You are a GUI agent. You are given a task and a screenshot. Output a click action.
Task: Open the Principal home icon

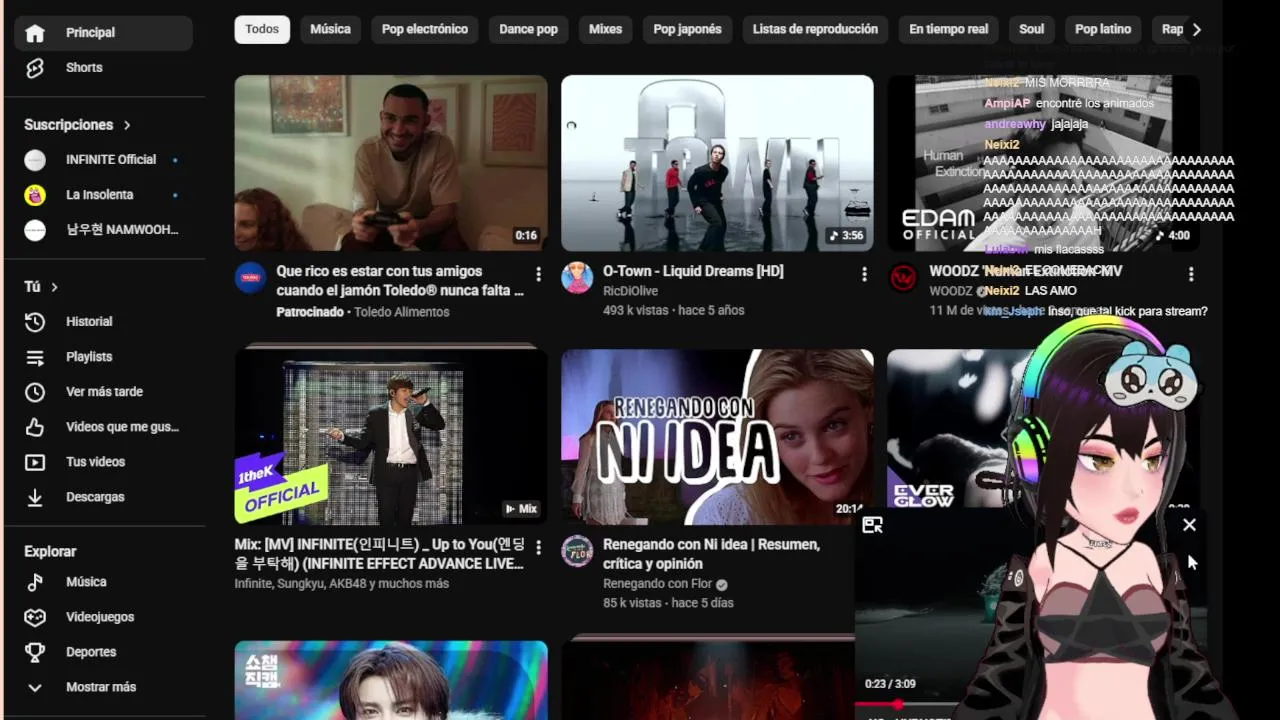pos(35,33)
